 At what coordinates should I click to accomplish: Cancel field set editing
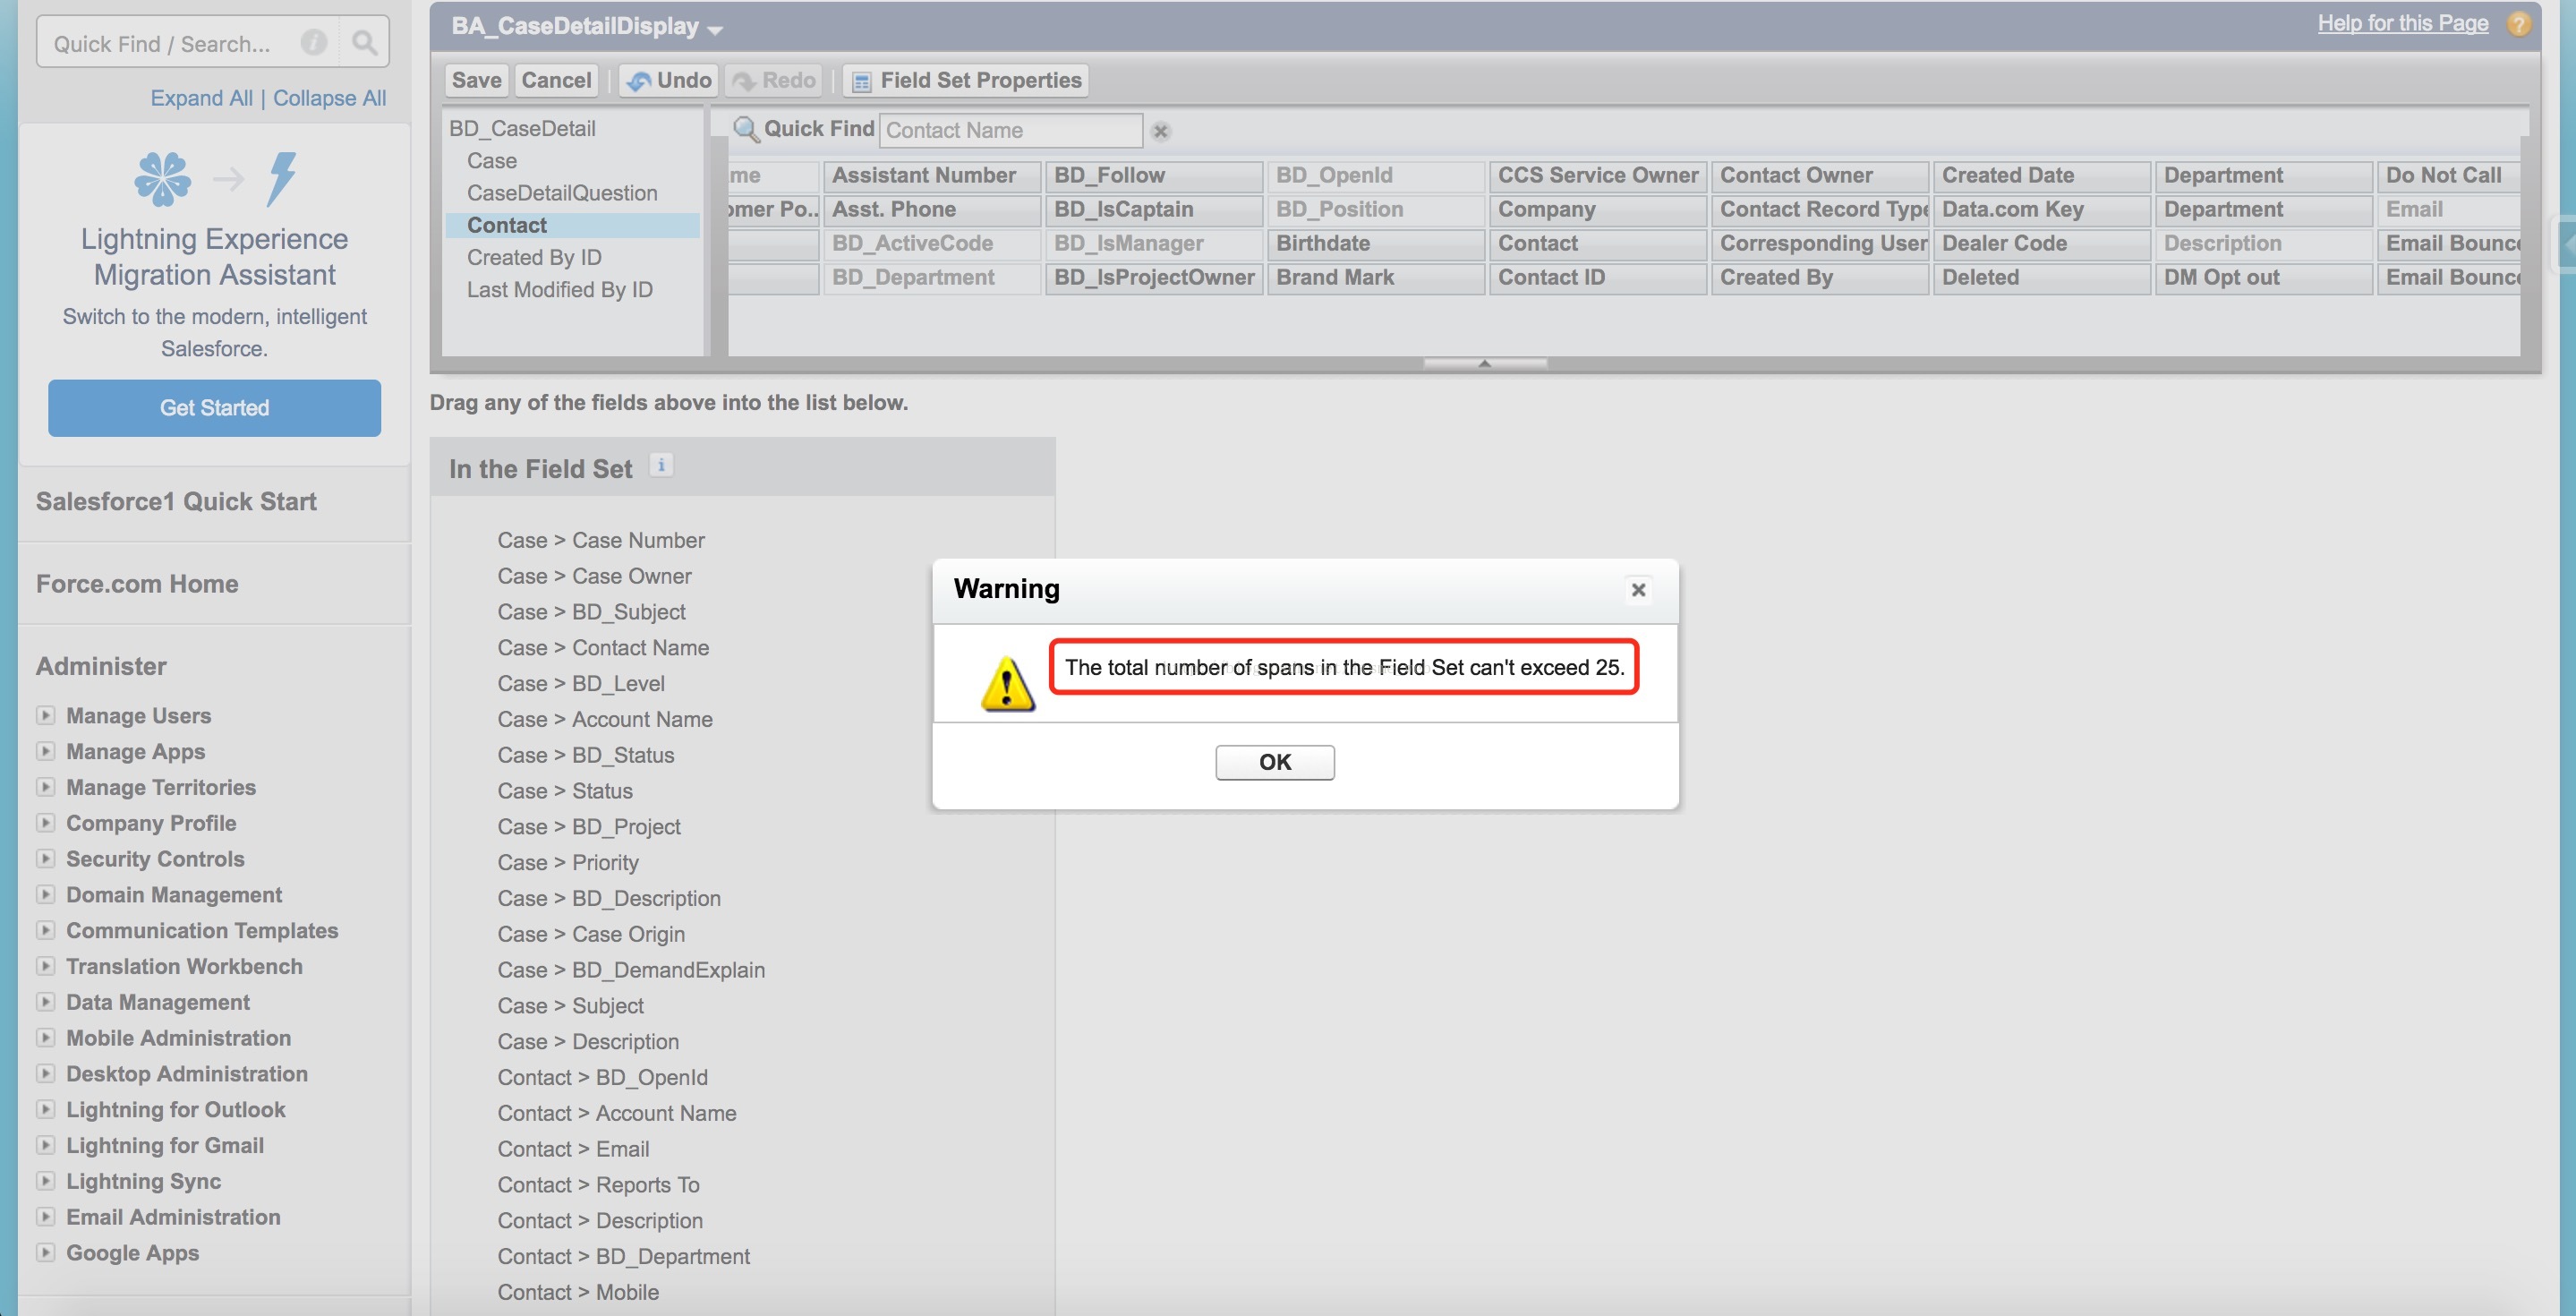(x=556, y=80)
